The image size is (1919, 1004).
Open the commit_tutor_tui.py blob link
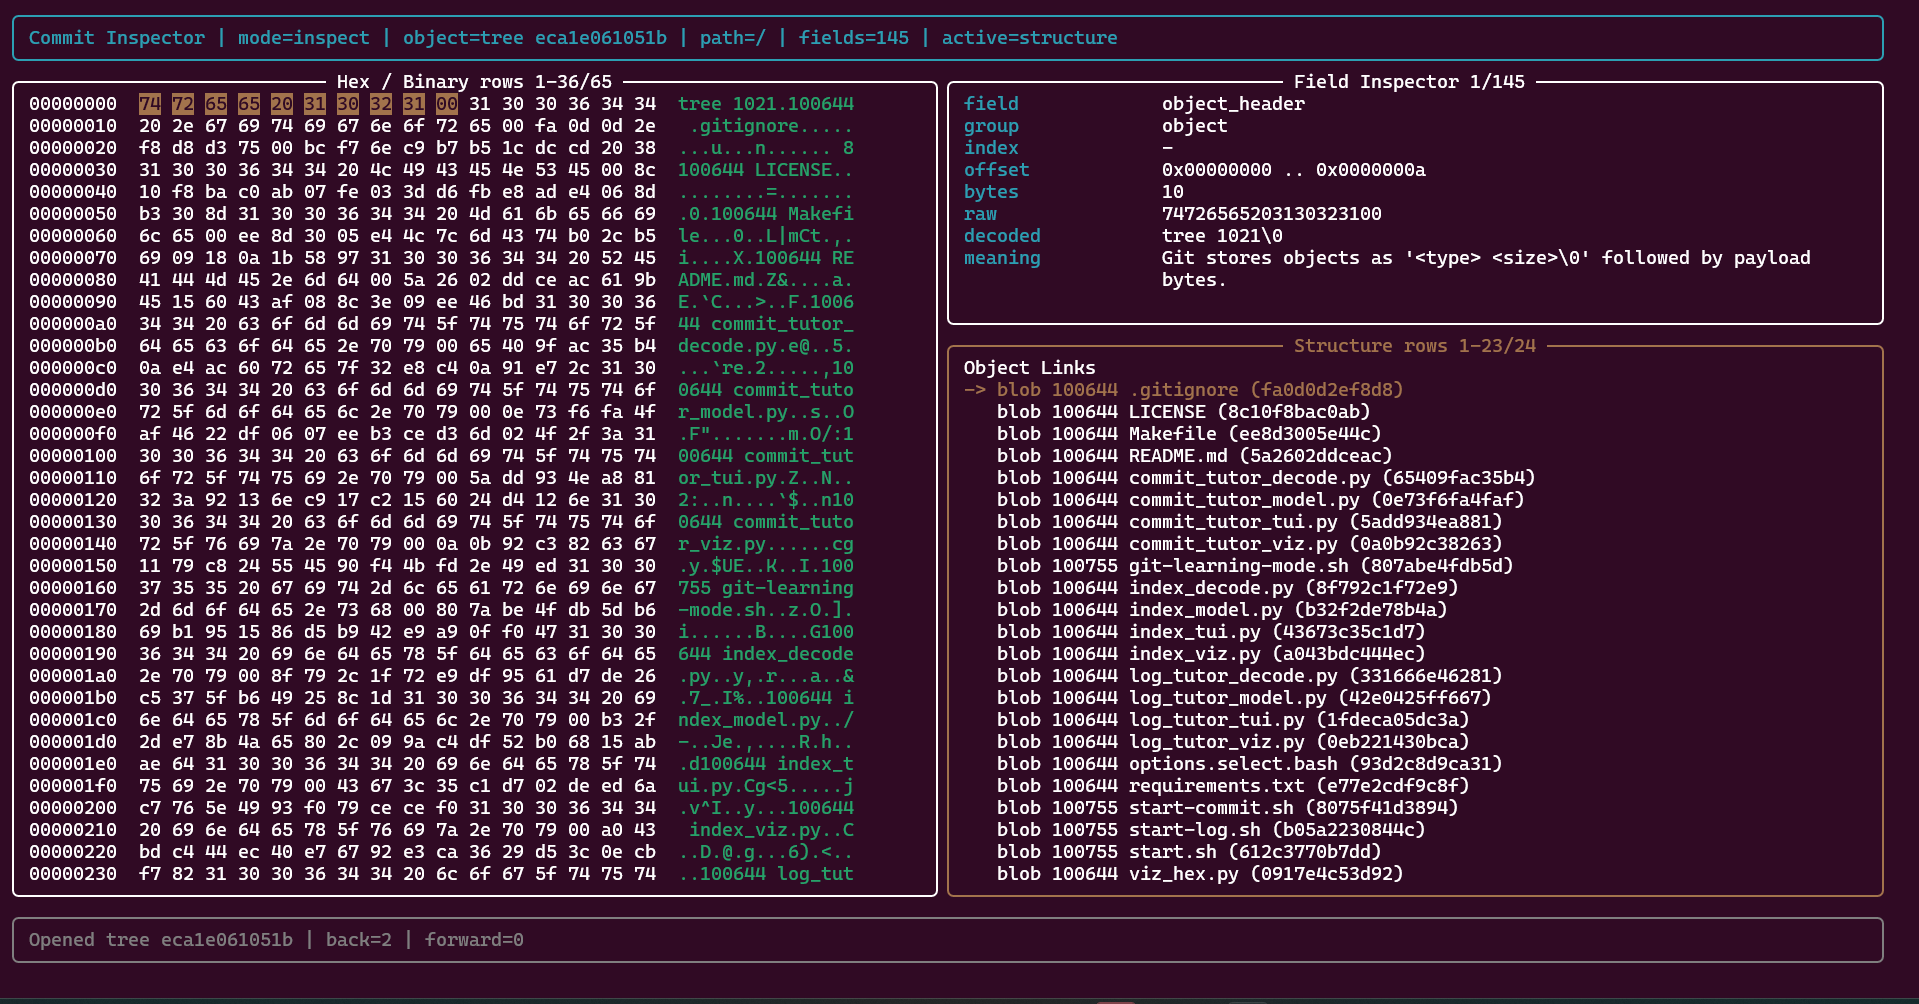[x=1249, y=522]
